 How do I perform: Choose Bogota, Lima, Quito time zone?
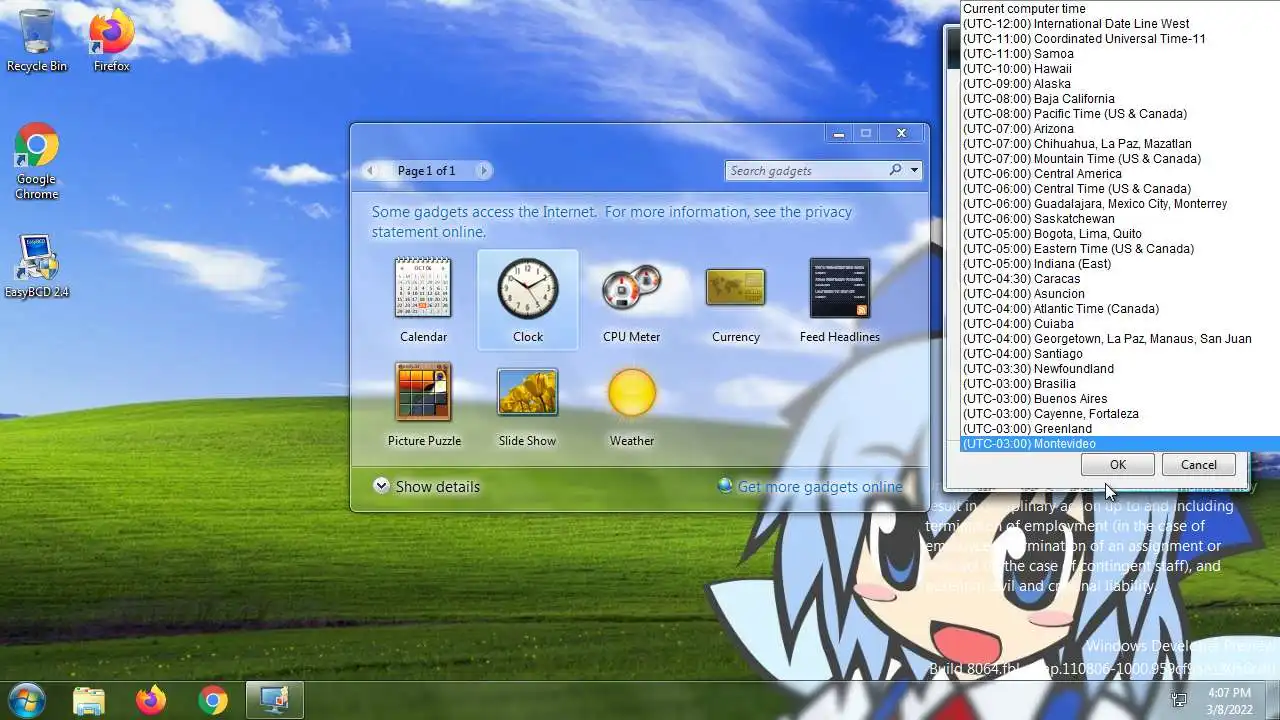pyautogui.click(x=1120, y=234)
